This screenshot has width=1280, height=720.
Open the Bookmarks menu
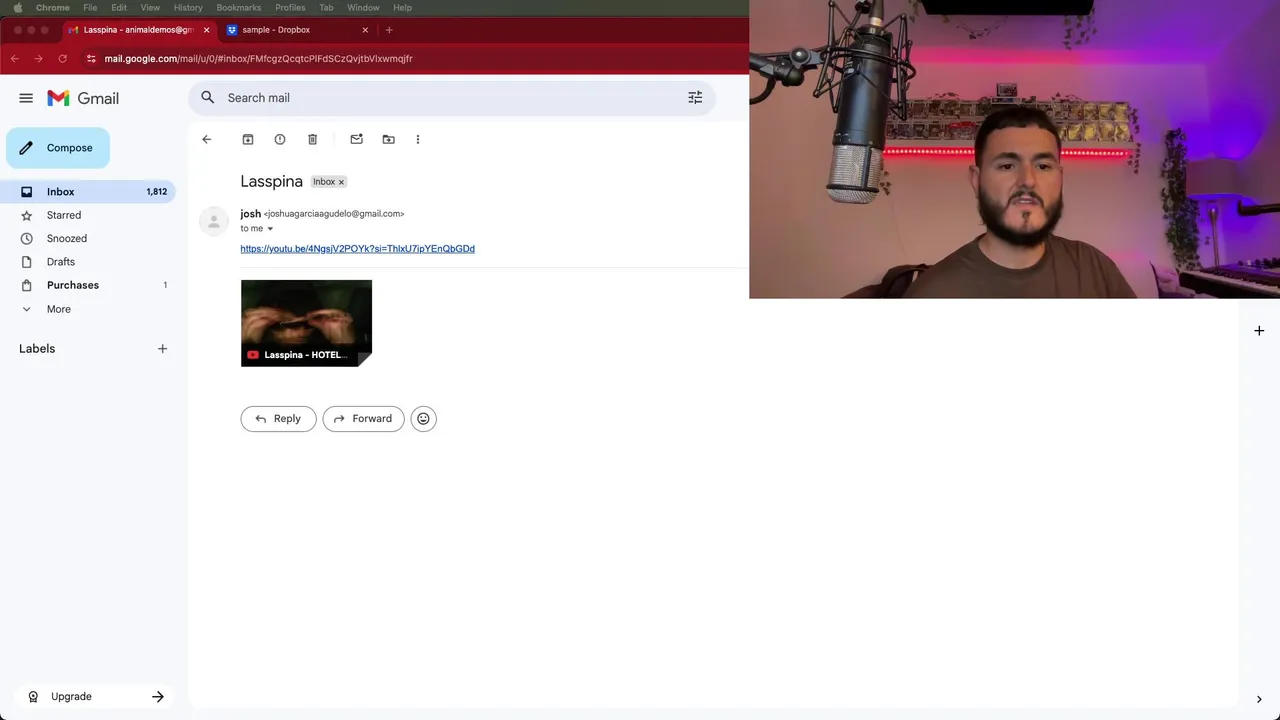tap(239, 7)
